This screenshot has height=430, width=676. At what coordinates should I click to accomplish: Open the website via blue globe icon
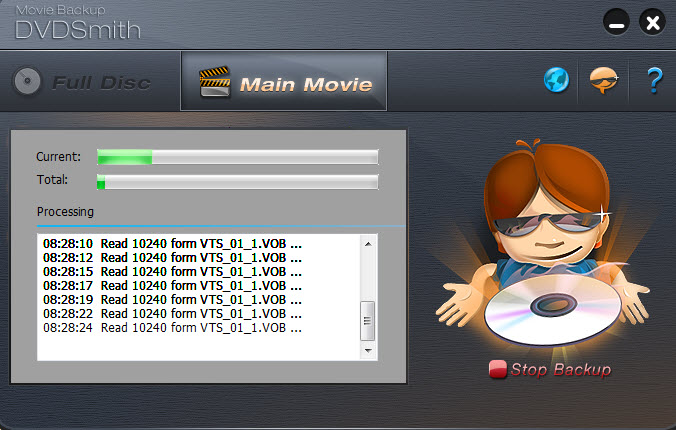tap(556, 80)
